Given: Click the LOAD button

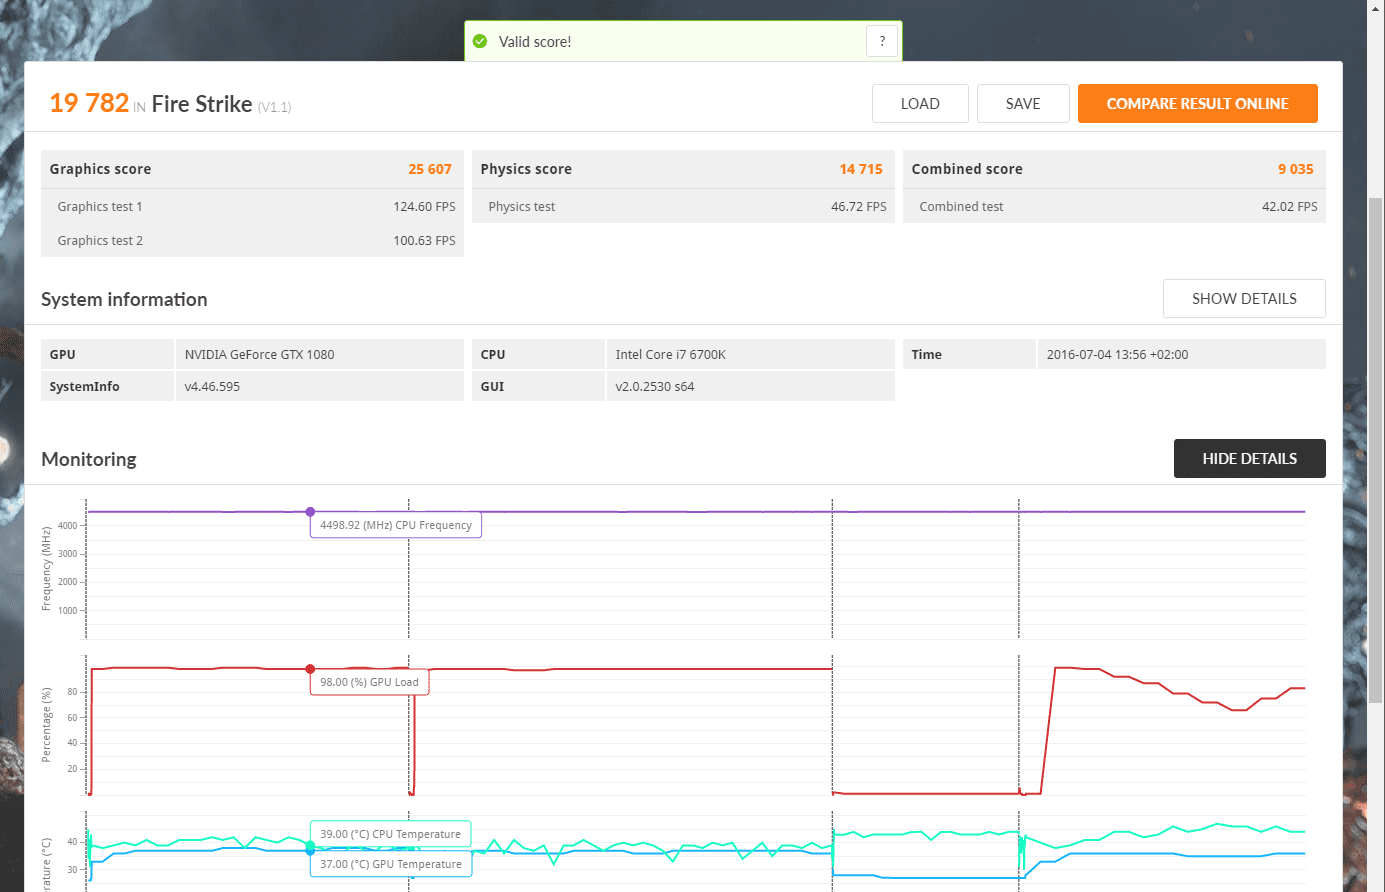Looking at the screenshot, I should coord(920,104).
